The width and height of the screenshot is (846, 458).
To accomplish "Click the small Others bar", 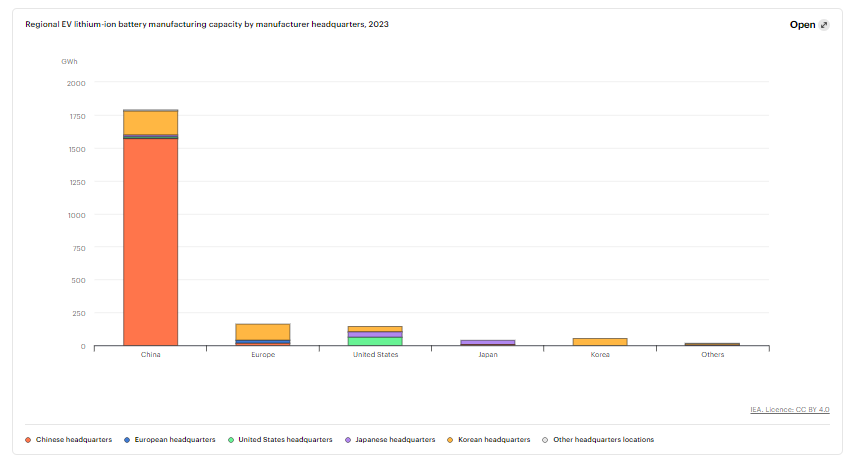I will tap(712, 344).
